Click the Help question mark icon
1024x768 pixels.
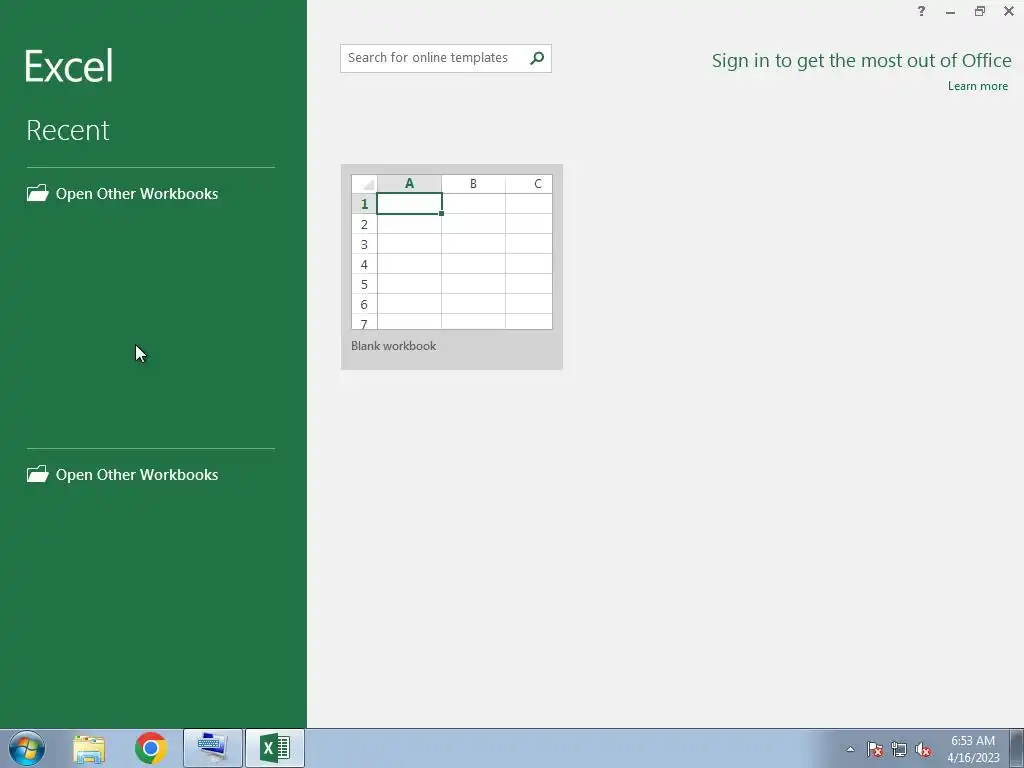(921, 11)
